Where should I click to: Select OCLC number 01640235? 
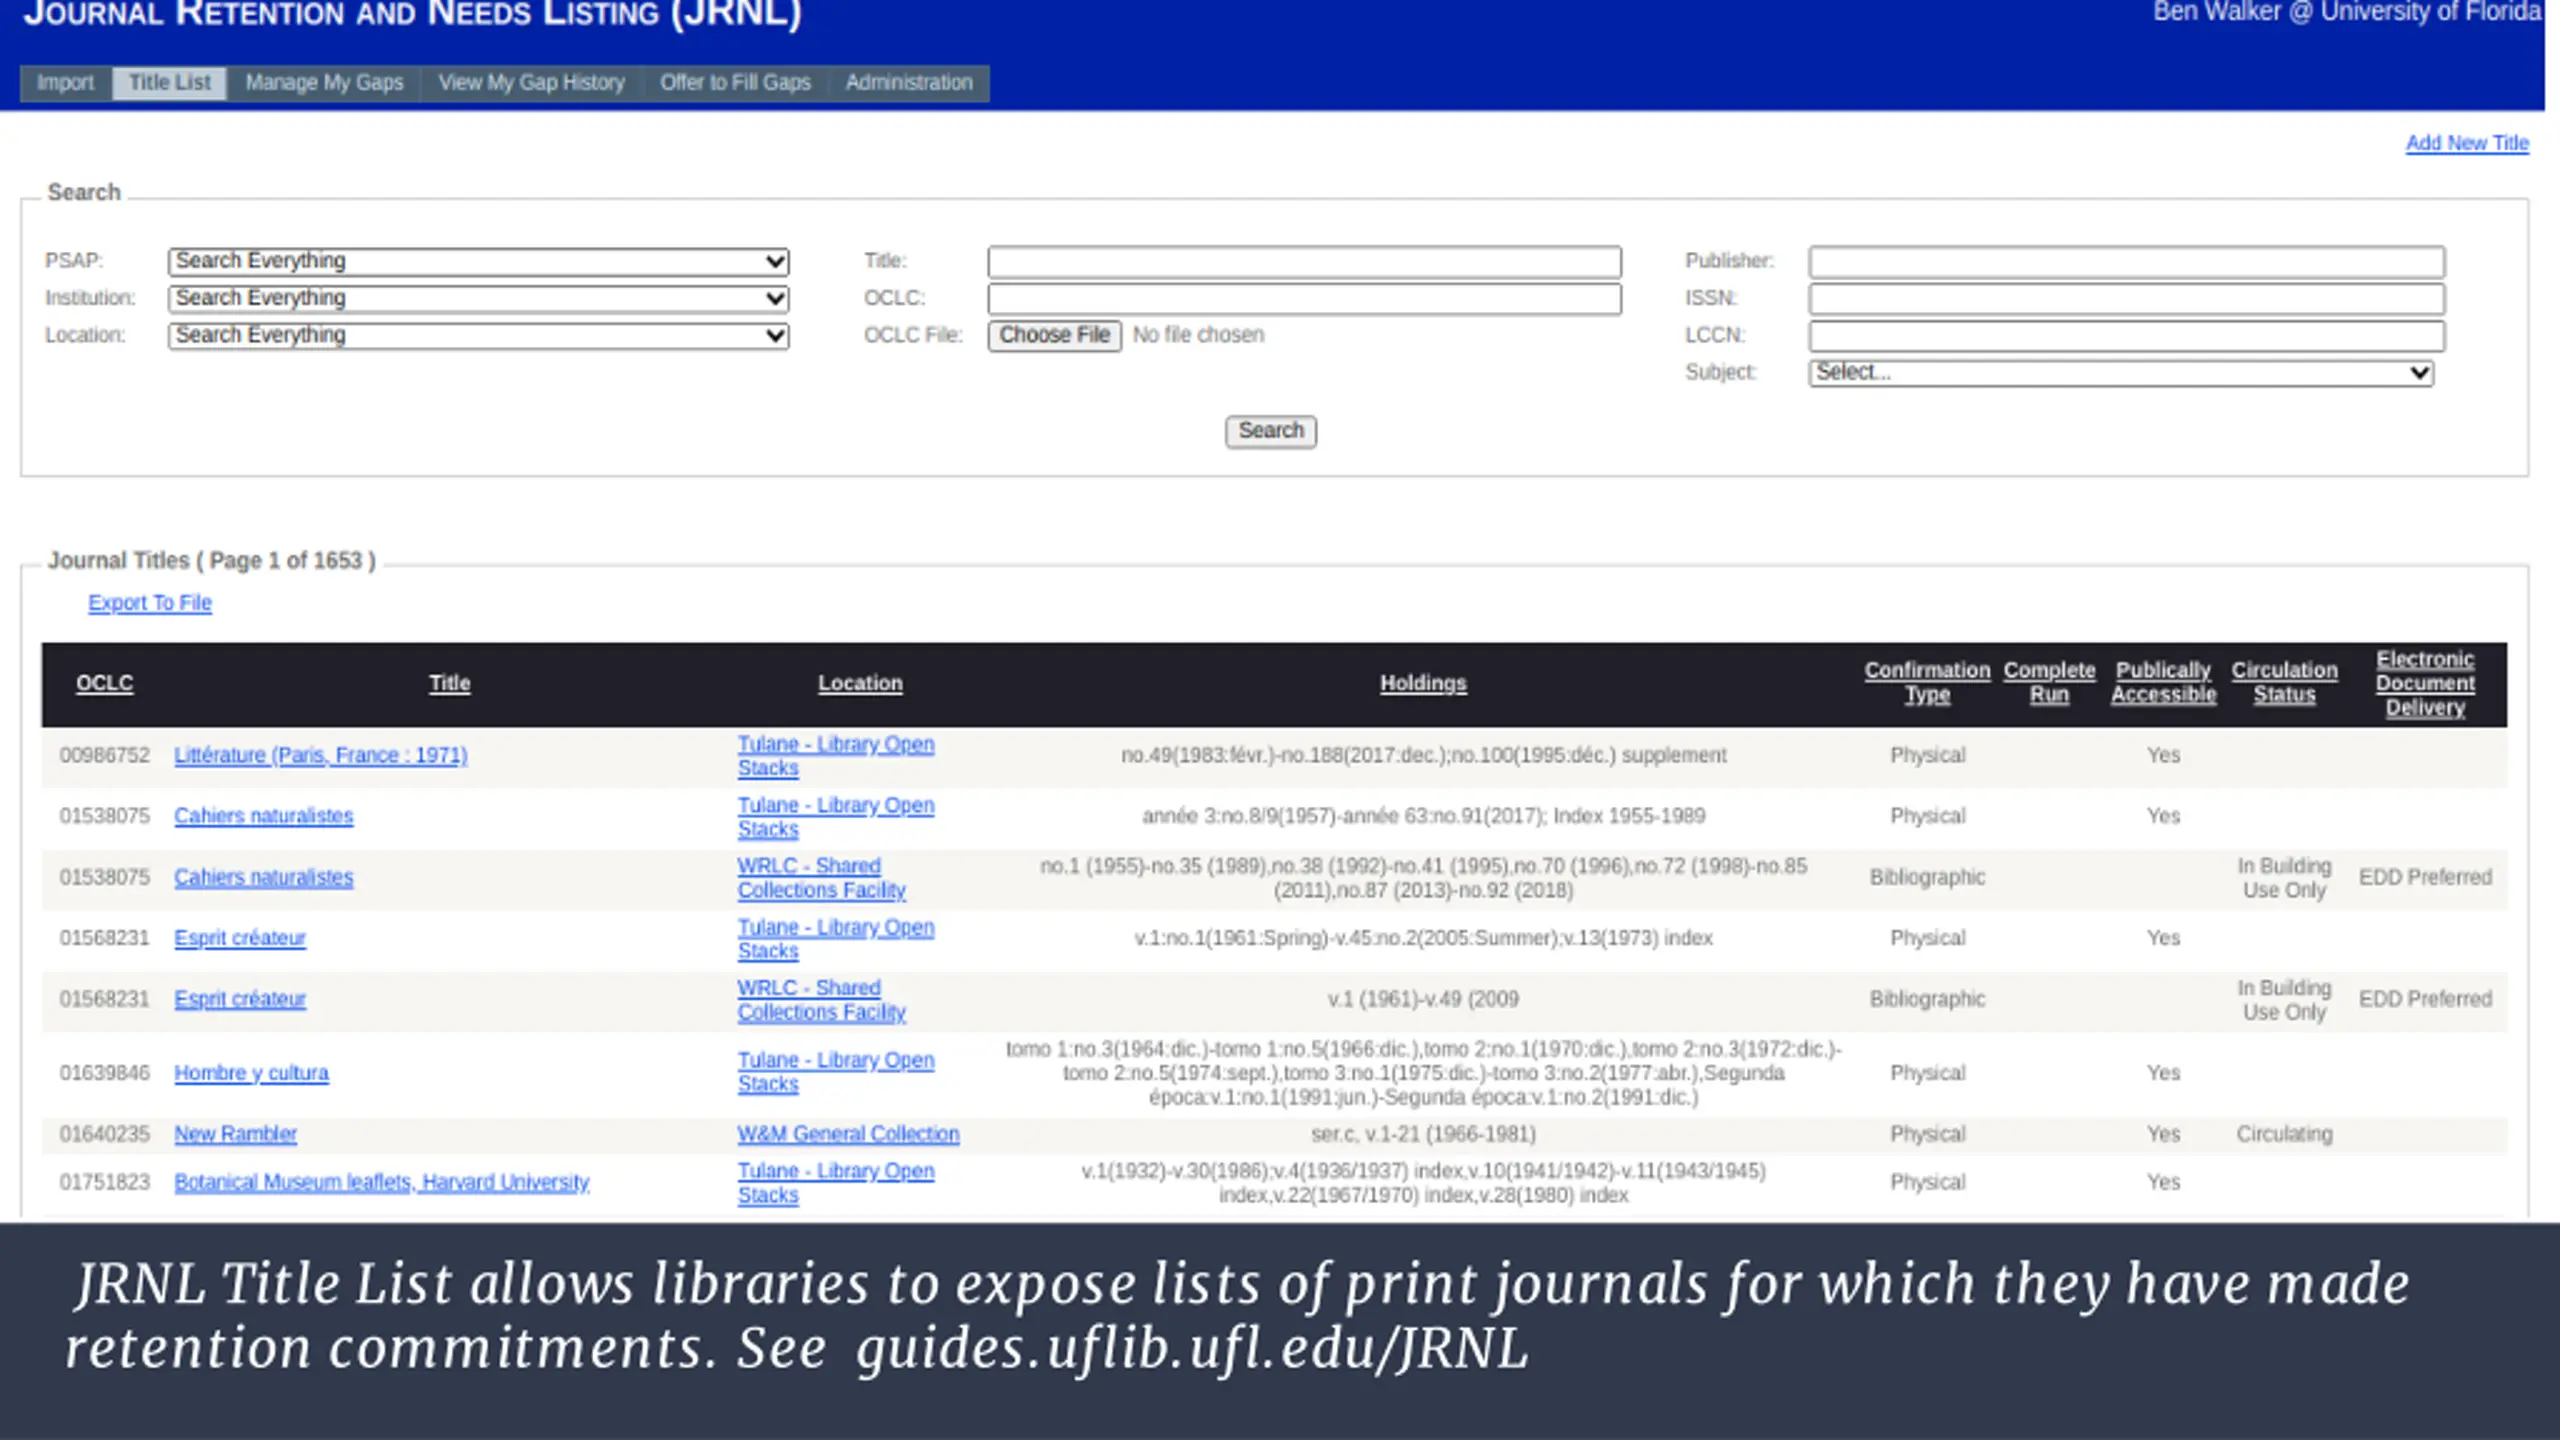(x=104, y=1134)
